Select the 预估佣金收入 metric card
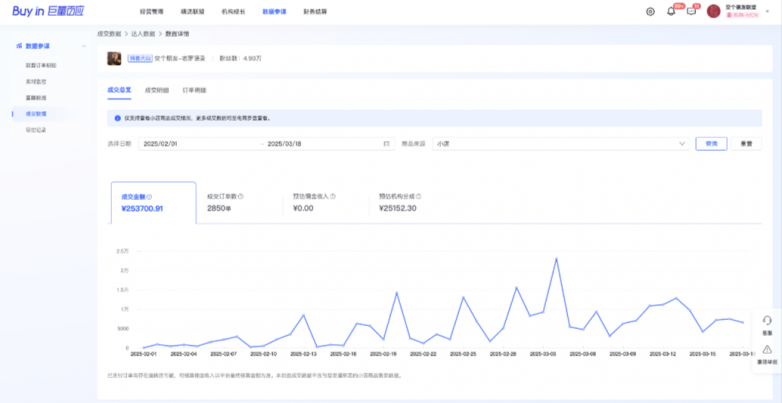The image size is (782, 403). [x=326, y=202]
